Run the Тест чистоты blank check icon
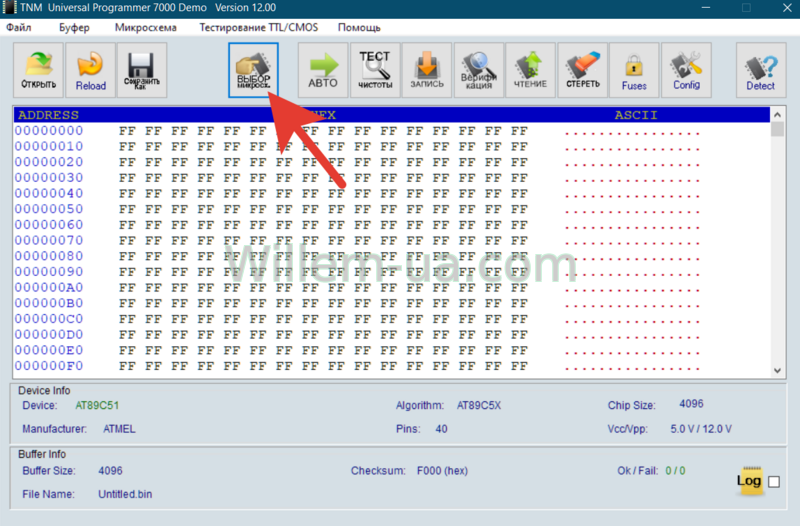 pyautogui.click(x=375, y=69)
